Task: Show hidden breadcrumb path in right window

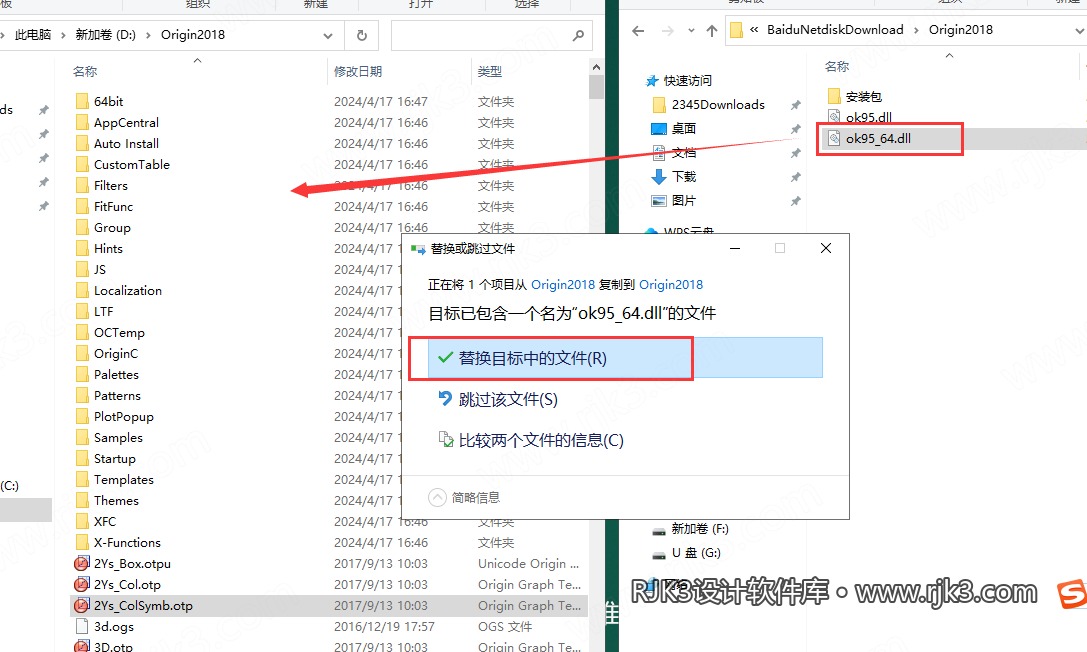Action: point(754,30)
